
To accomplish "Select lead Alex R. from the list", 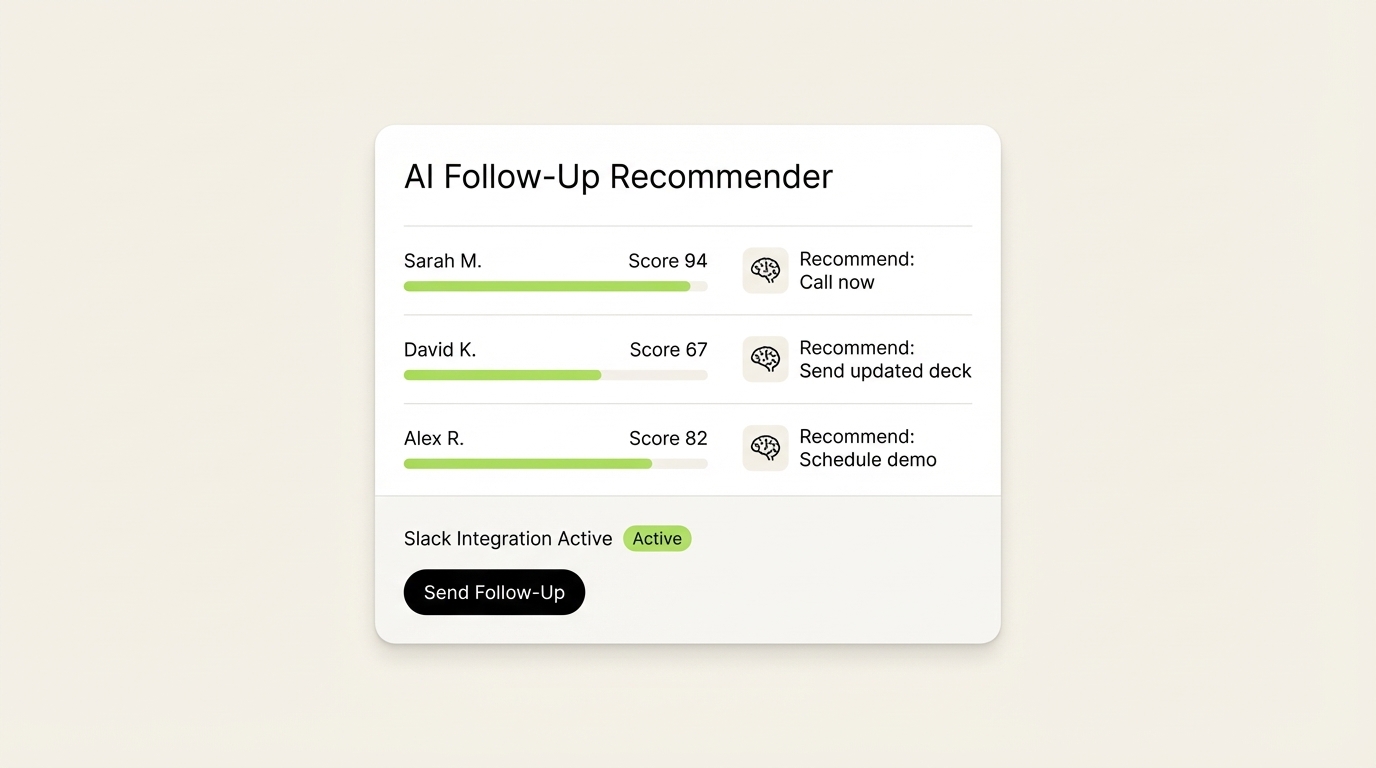I will pyautogui.click(x=434, y=438).
